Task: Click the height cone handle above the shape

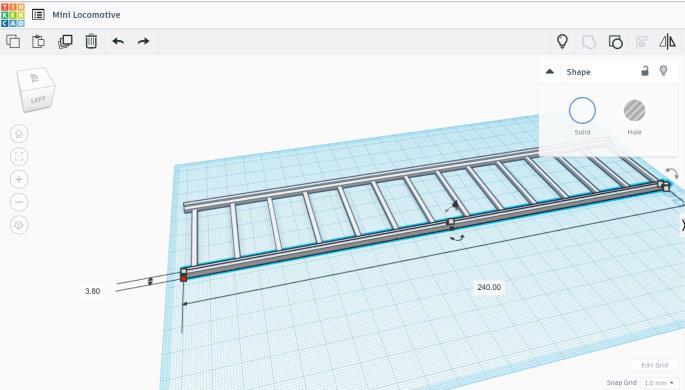Action: coord(455,204)
